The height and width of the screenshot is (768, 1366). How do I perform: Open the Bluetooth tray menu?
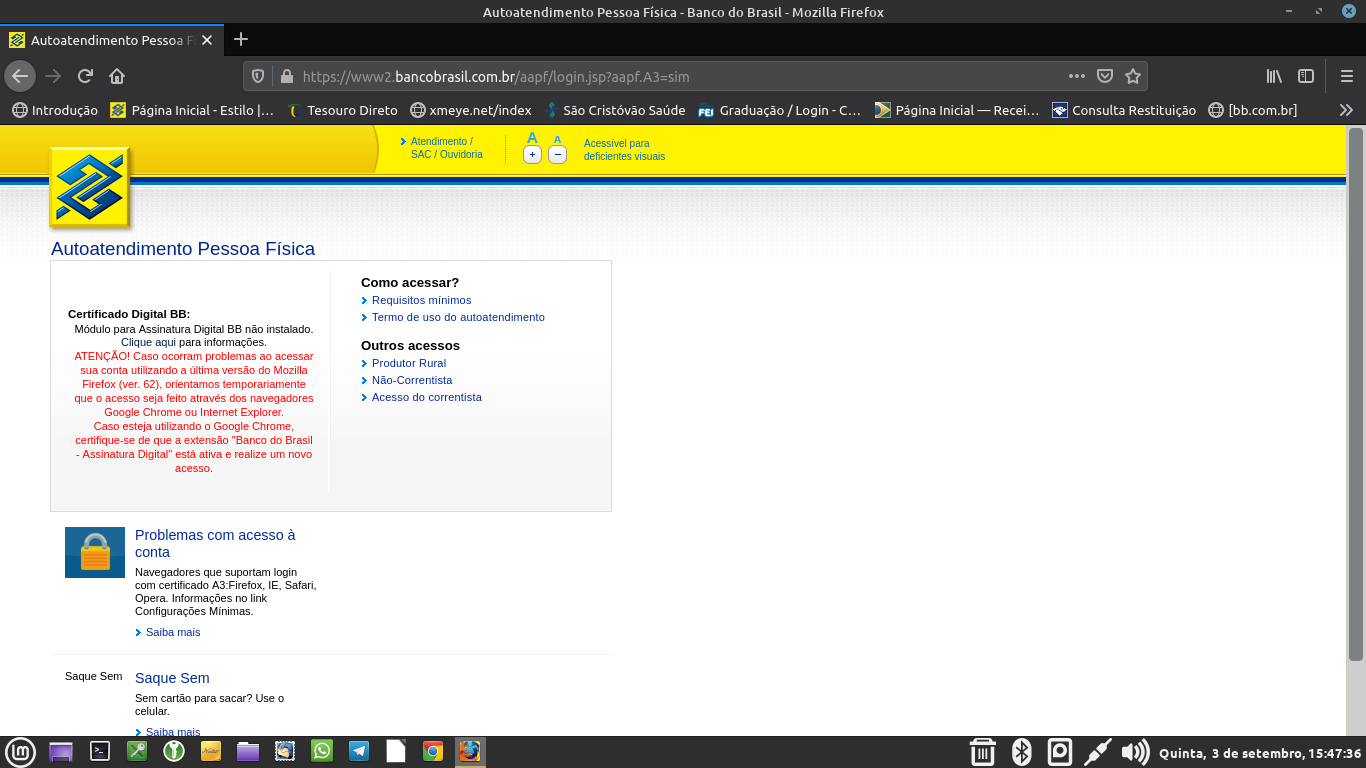coord(1021,752)
